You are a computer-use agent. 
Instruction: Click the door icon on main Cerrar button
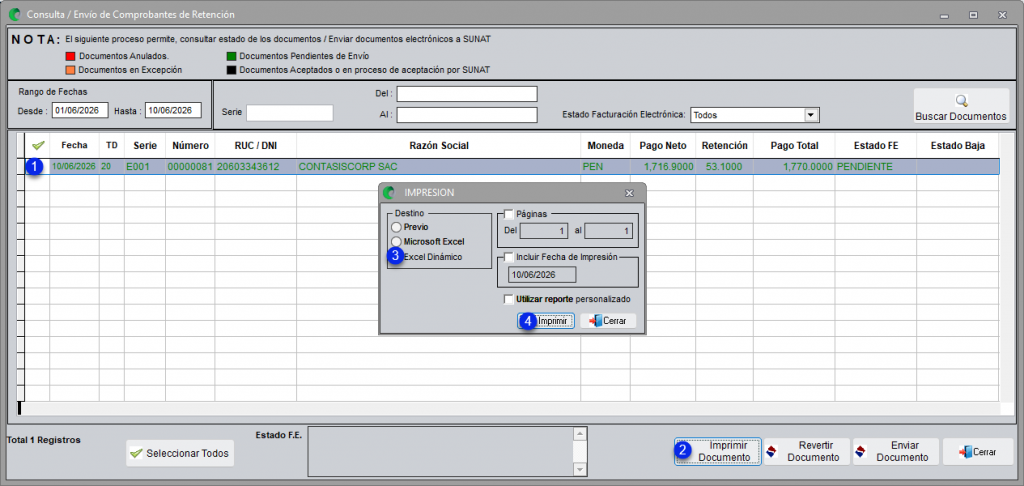coord(965,451)
